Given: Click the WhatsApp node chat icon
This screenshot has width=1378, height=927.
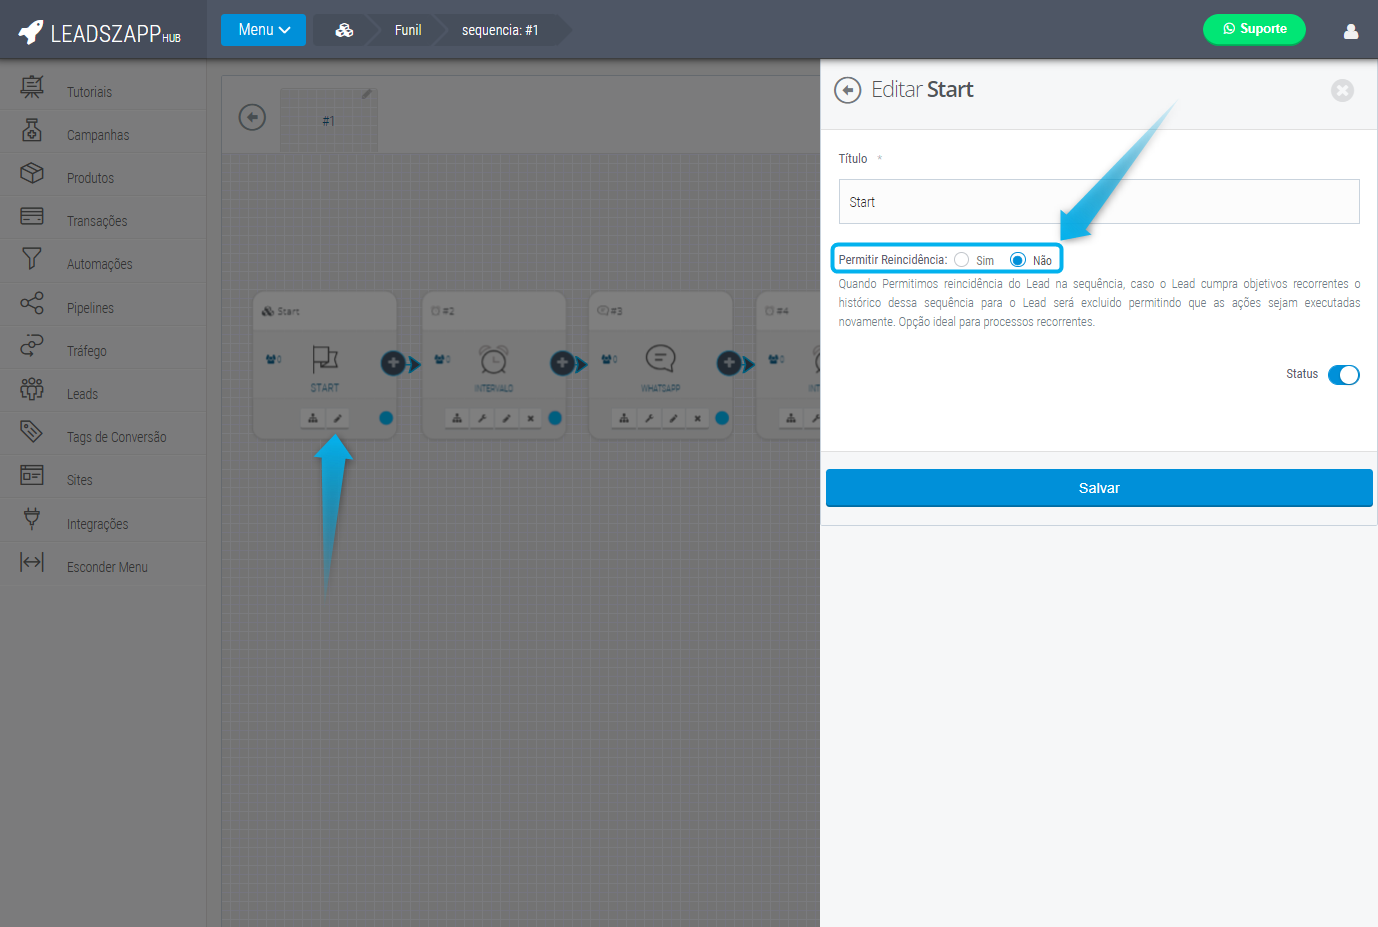Looking at the screenshot, I should click(x=660, y=358).
